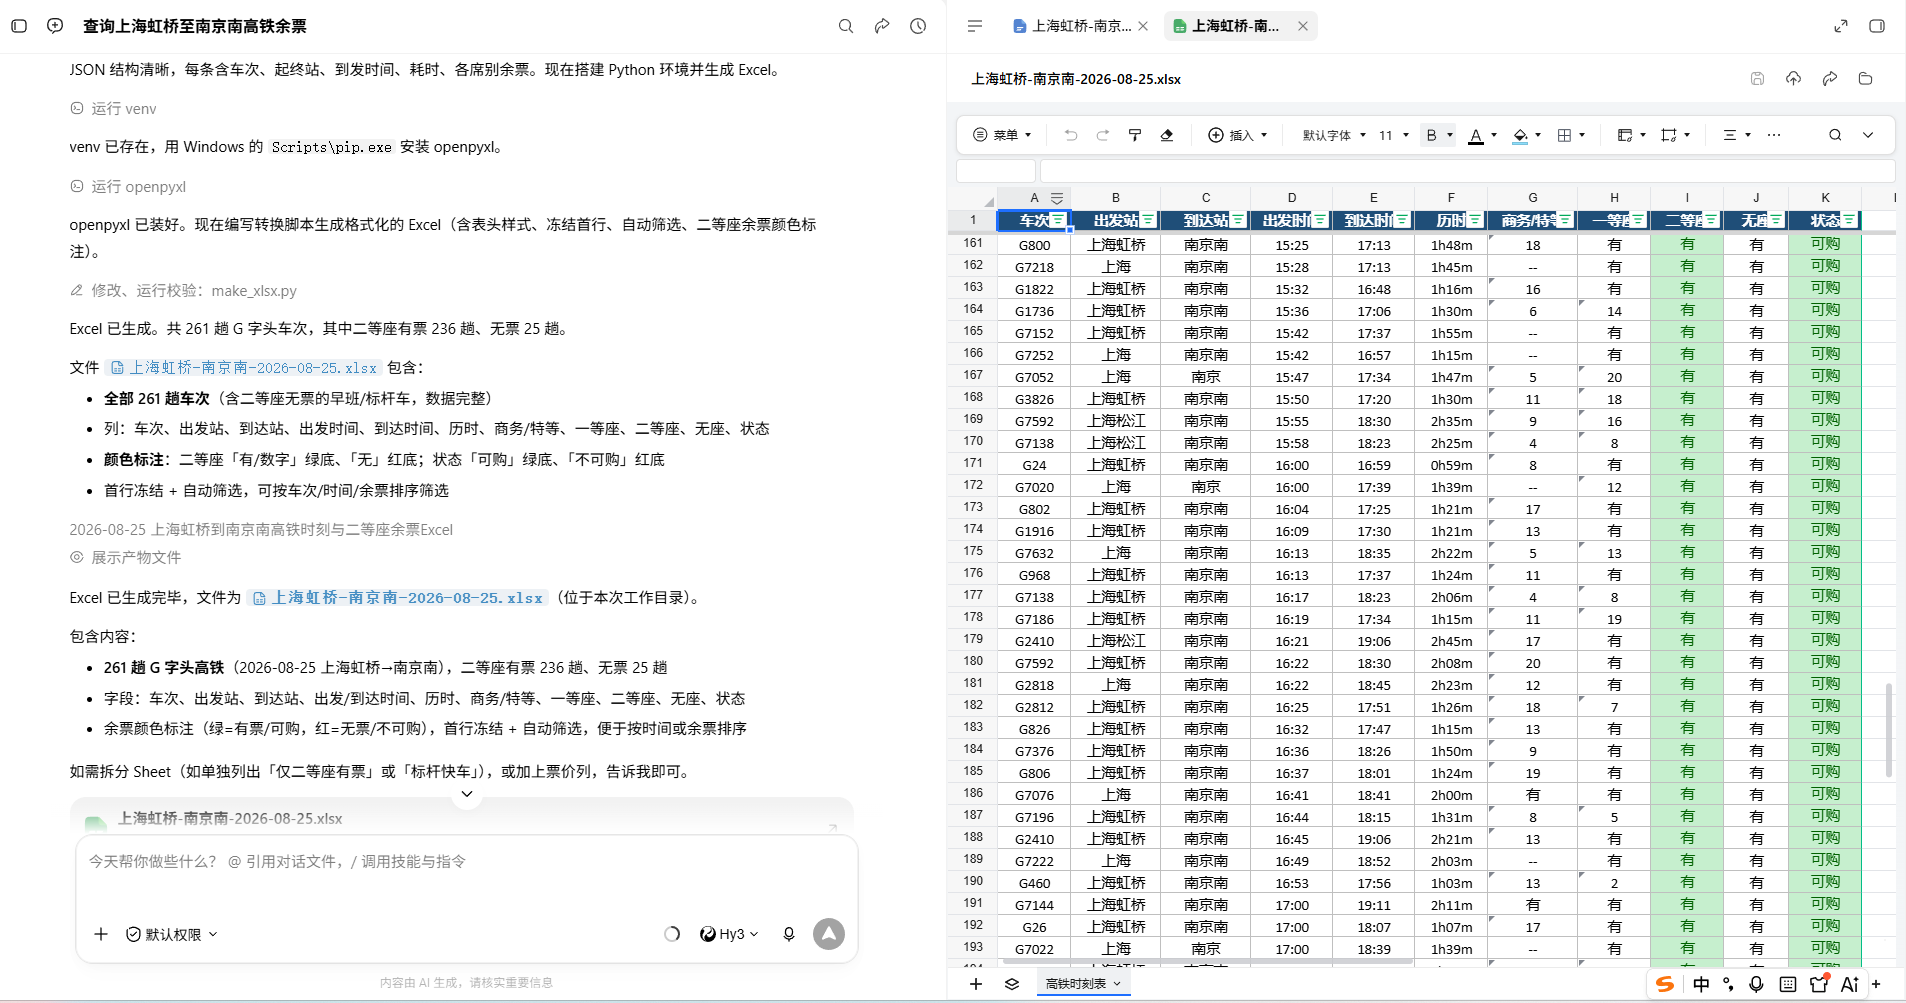Show more toolbar options via the ellipsis
The image size is (1906, 1003).
point(1774,135)
